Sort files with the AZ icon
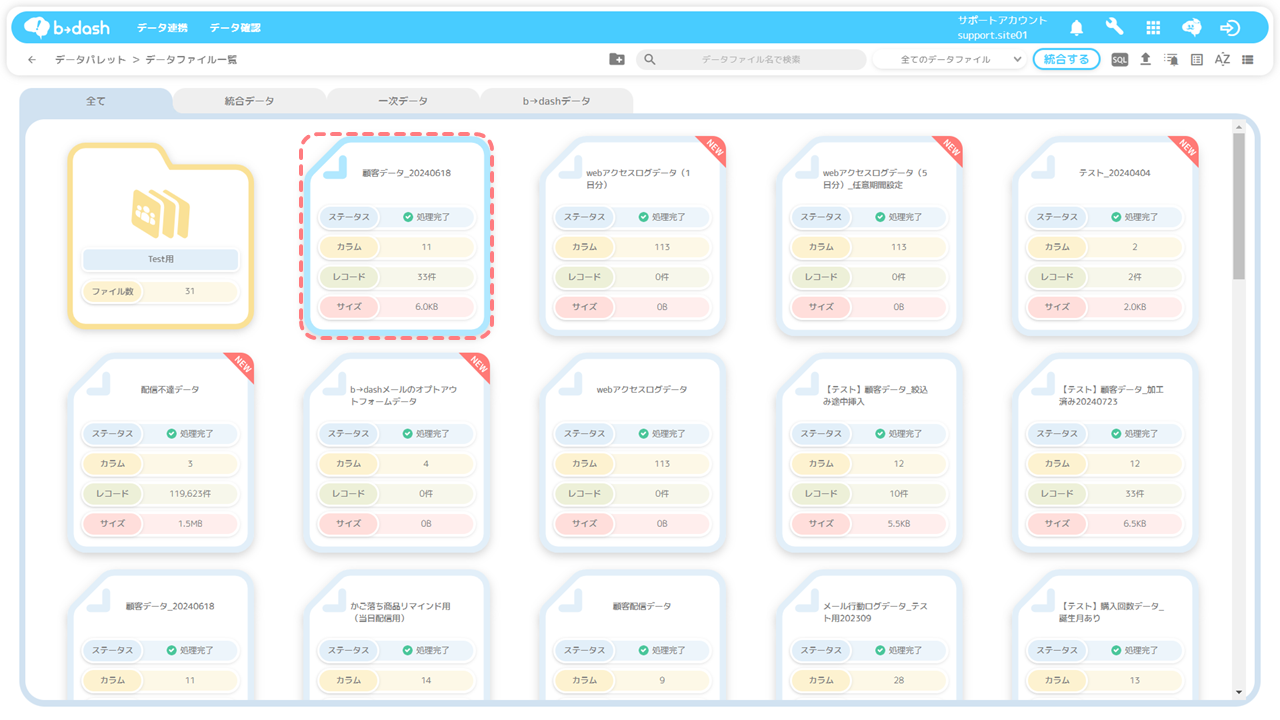Screen dimensions: 1280x720 (1222, 60)
